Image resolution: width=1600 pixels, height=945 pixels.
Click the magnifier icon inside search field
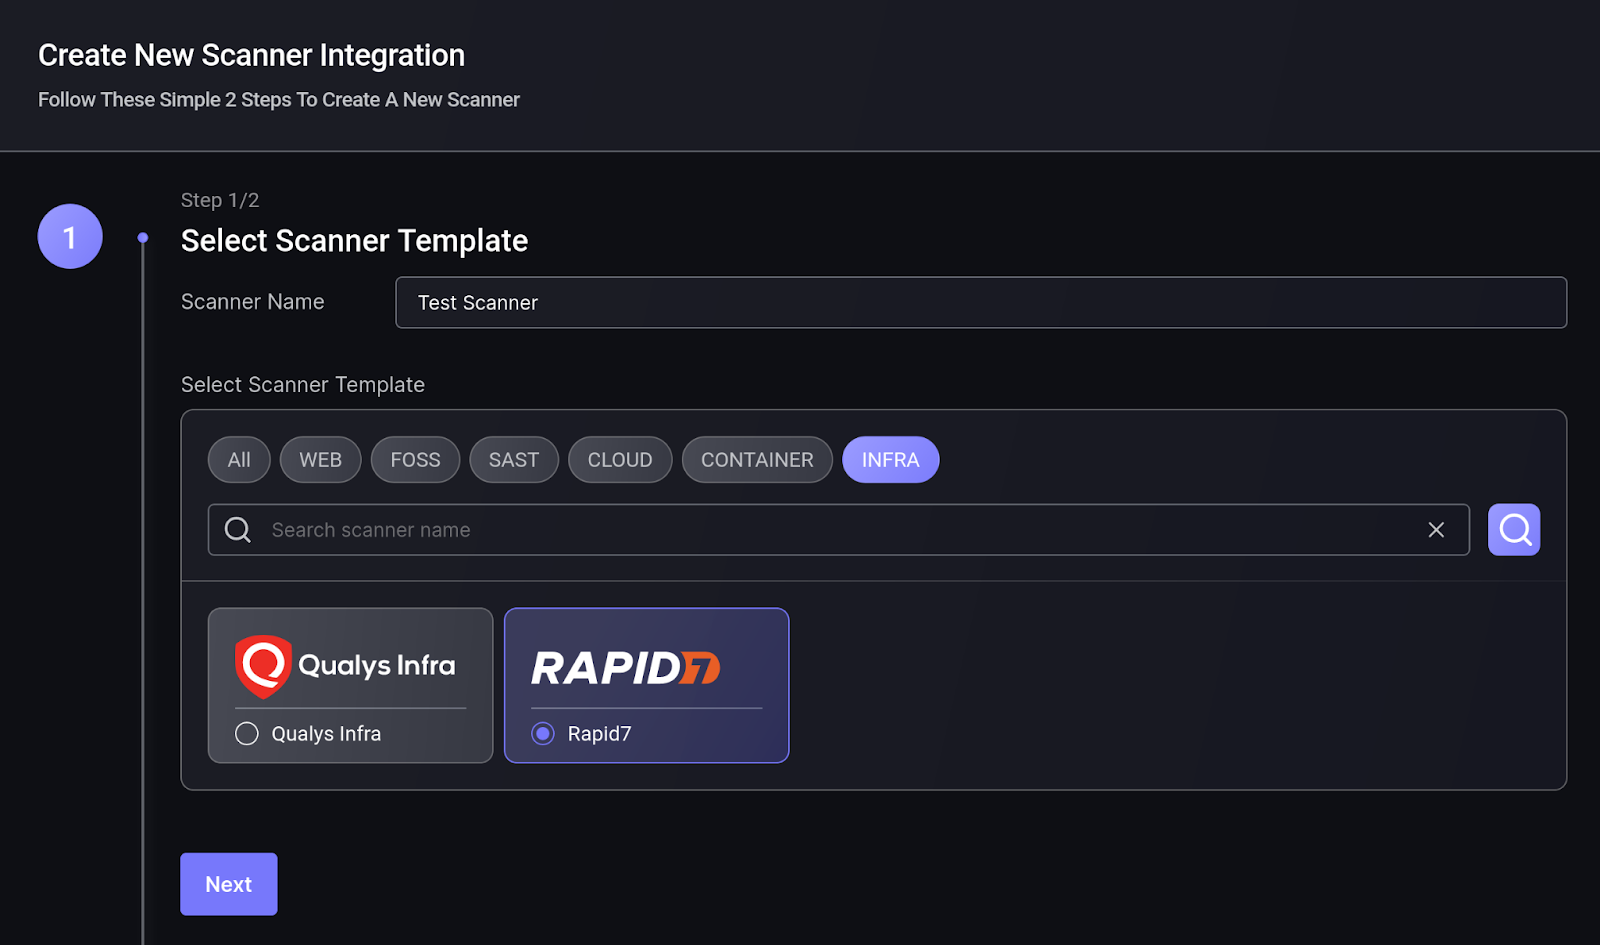coord(238,530)
